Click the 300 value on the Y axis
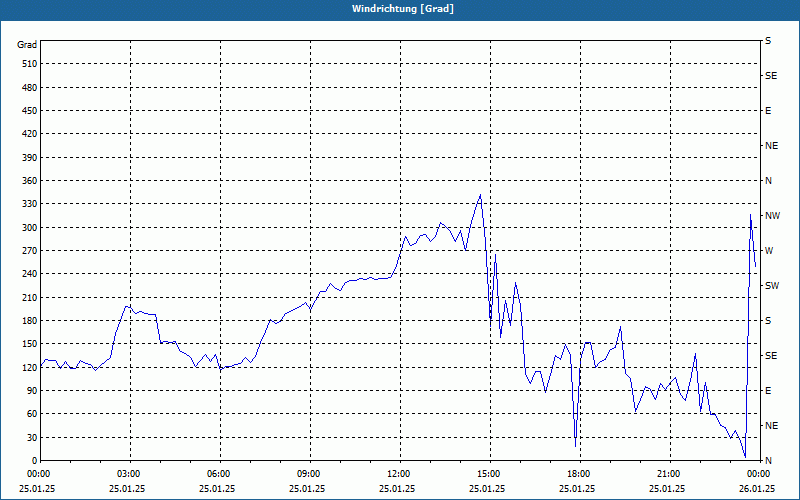 coord(30,228)
